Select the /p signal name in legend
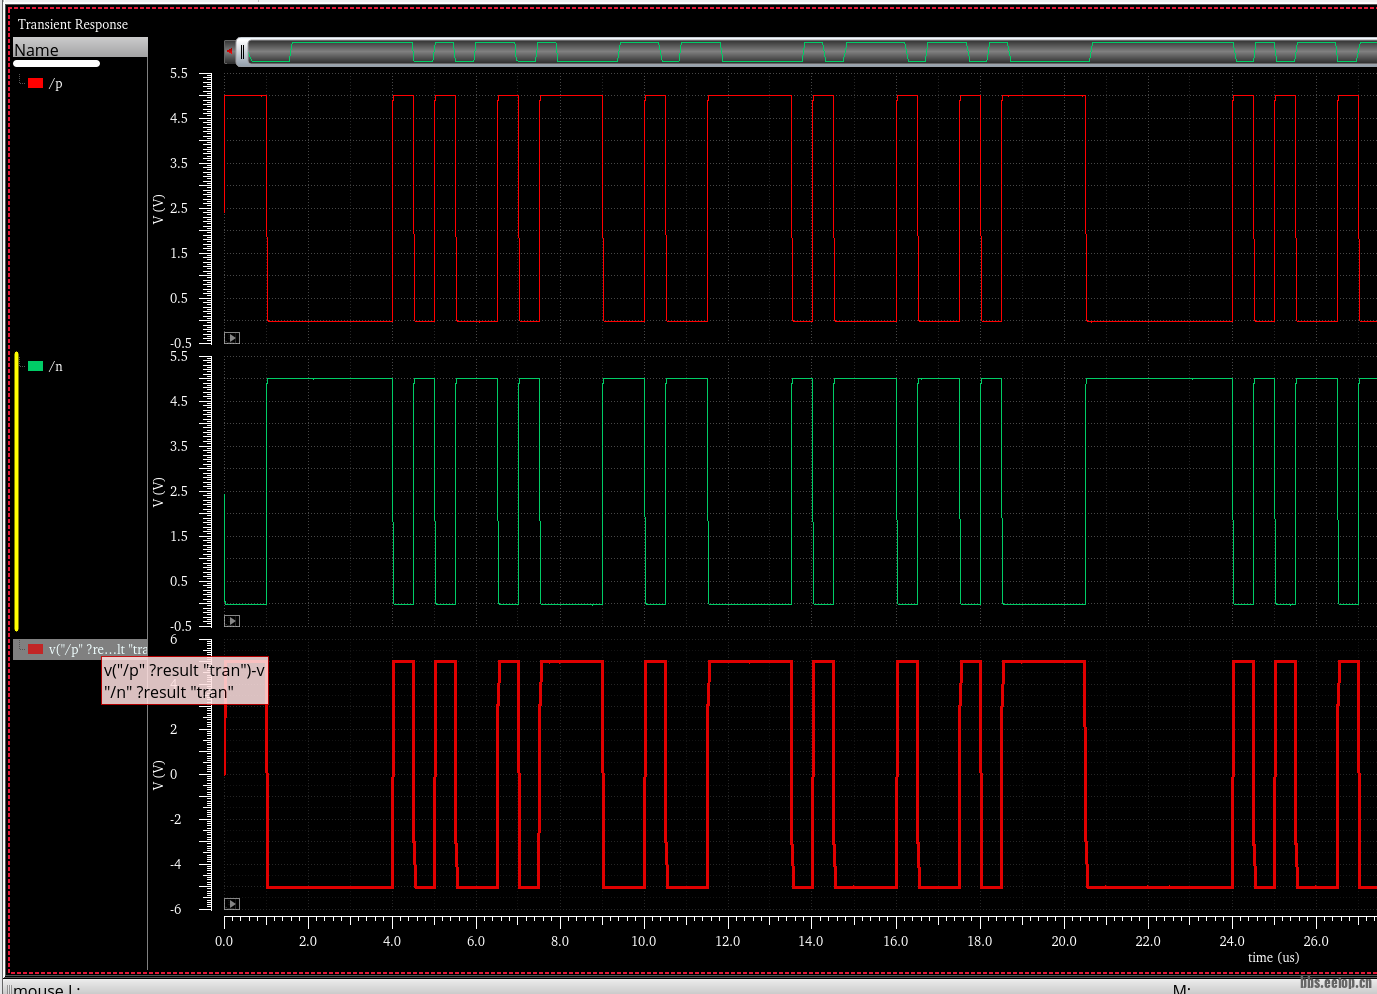Image resolution: width=1377 pixels, height=994 pixels. (56, 84)
